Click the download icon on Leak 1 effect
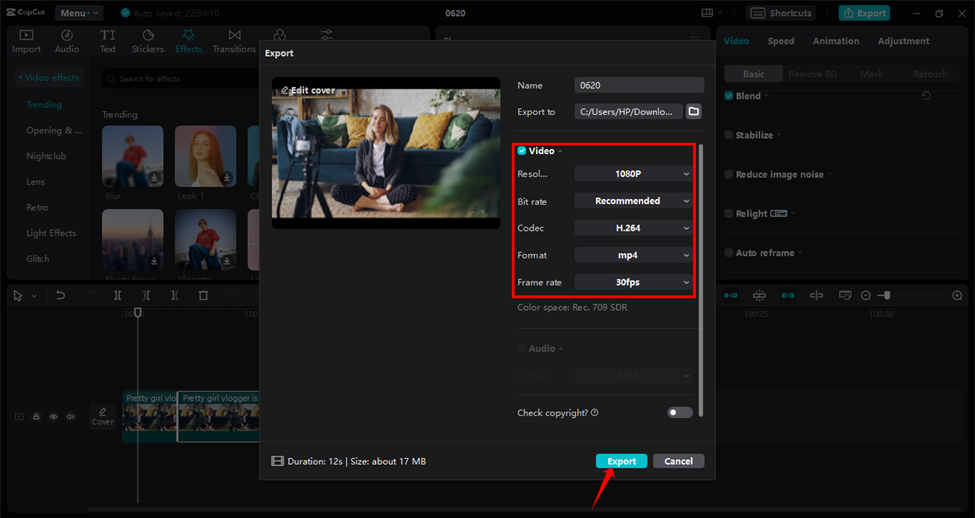 click(x=227, y=178)
